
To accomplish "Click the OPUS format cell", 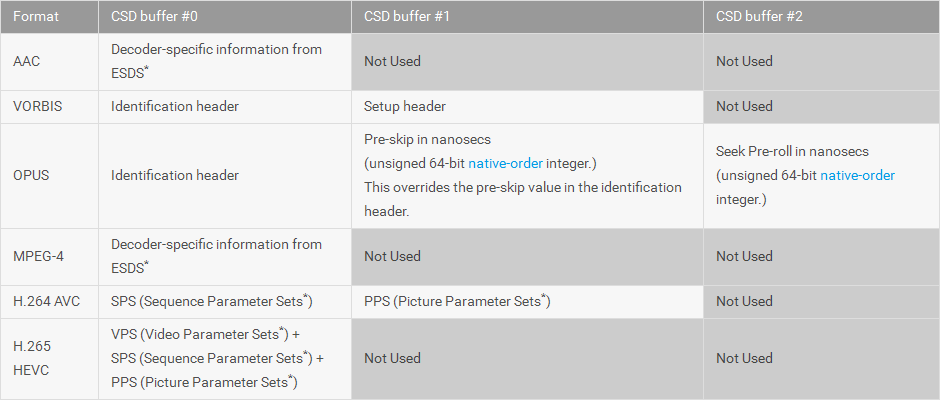I will [33, 175].
